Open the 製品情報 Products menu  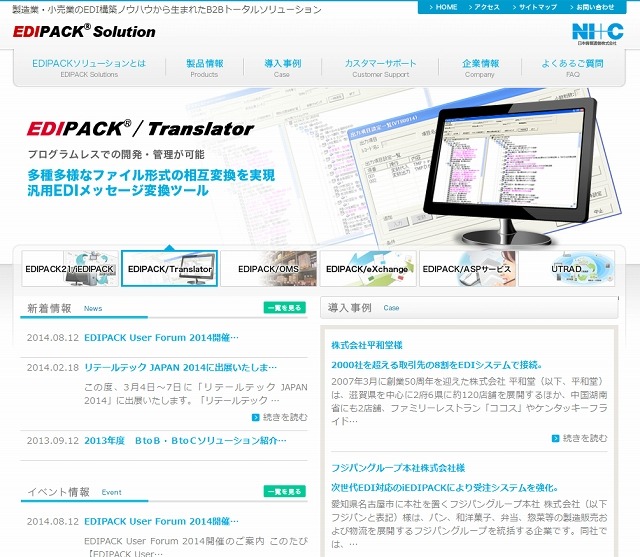coord(204,68)
